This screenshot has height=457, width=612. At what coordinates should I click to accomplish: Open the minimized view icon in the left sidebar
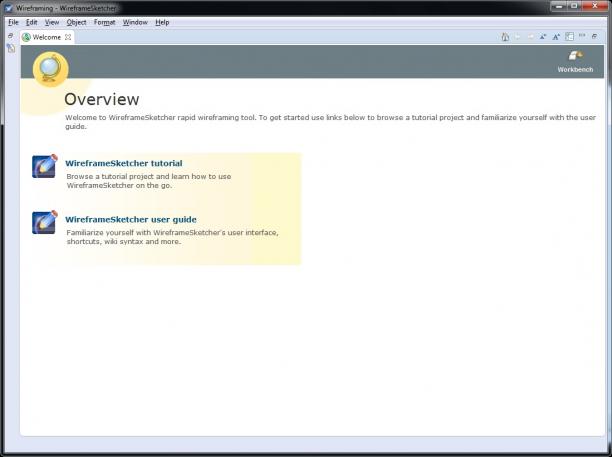pos(11,48)
